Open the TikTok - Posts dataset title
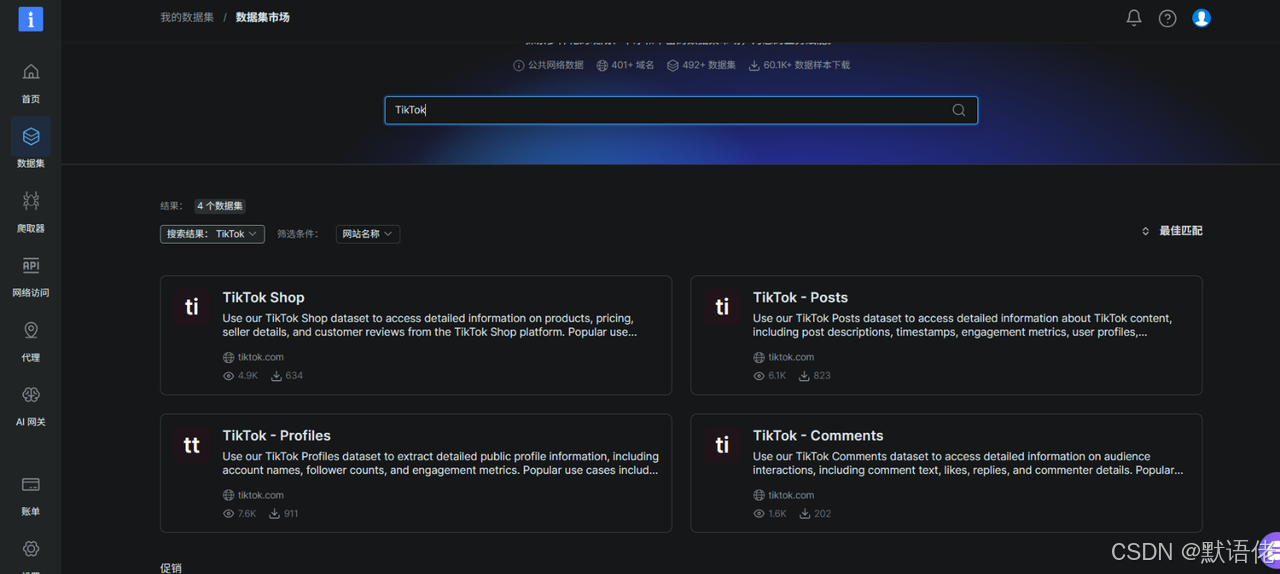This screenshot has height=574, width=1280. click(800, 297)
